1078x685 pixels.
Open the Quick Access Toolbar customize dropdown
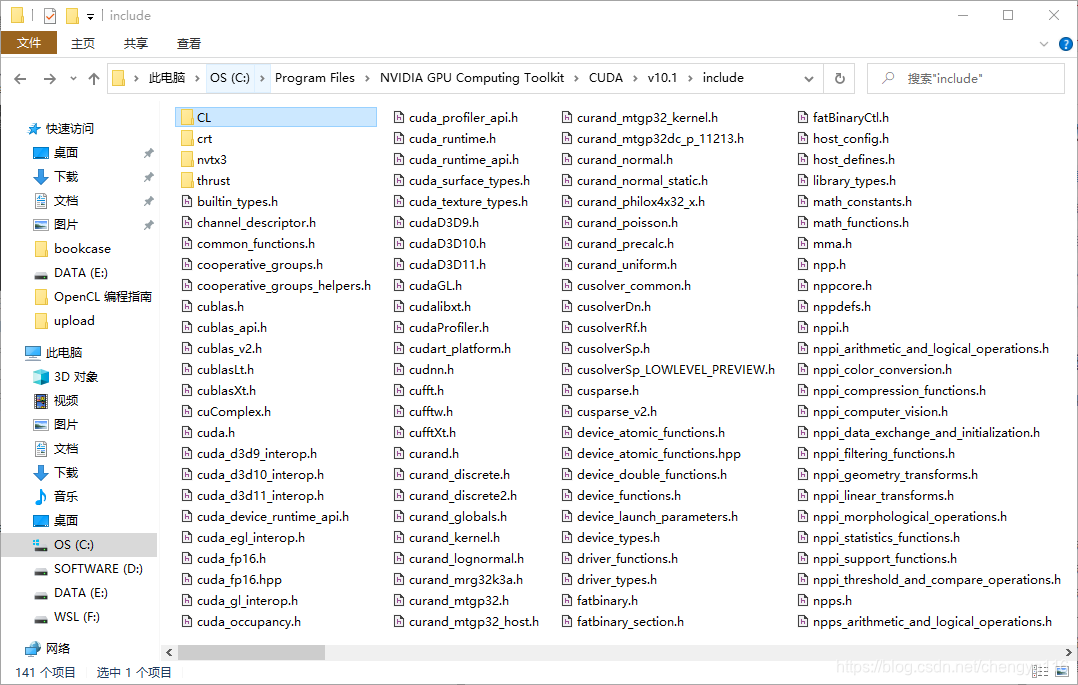(x=90, y=17)
